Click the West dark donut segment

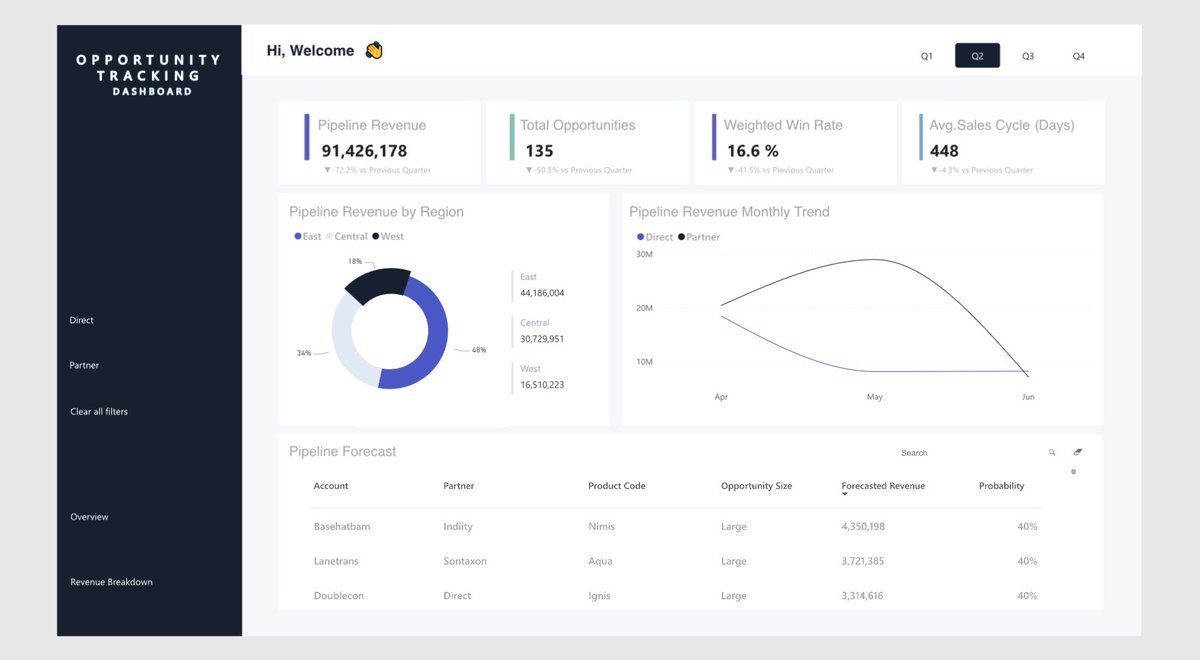[378, 282]
